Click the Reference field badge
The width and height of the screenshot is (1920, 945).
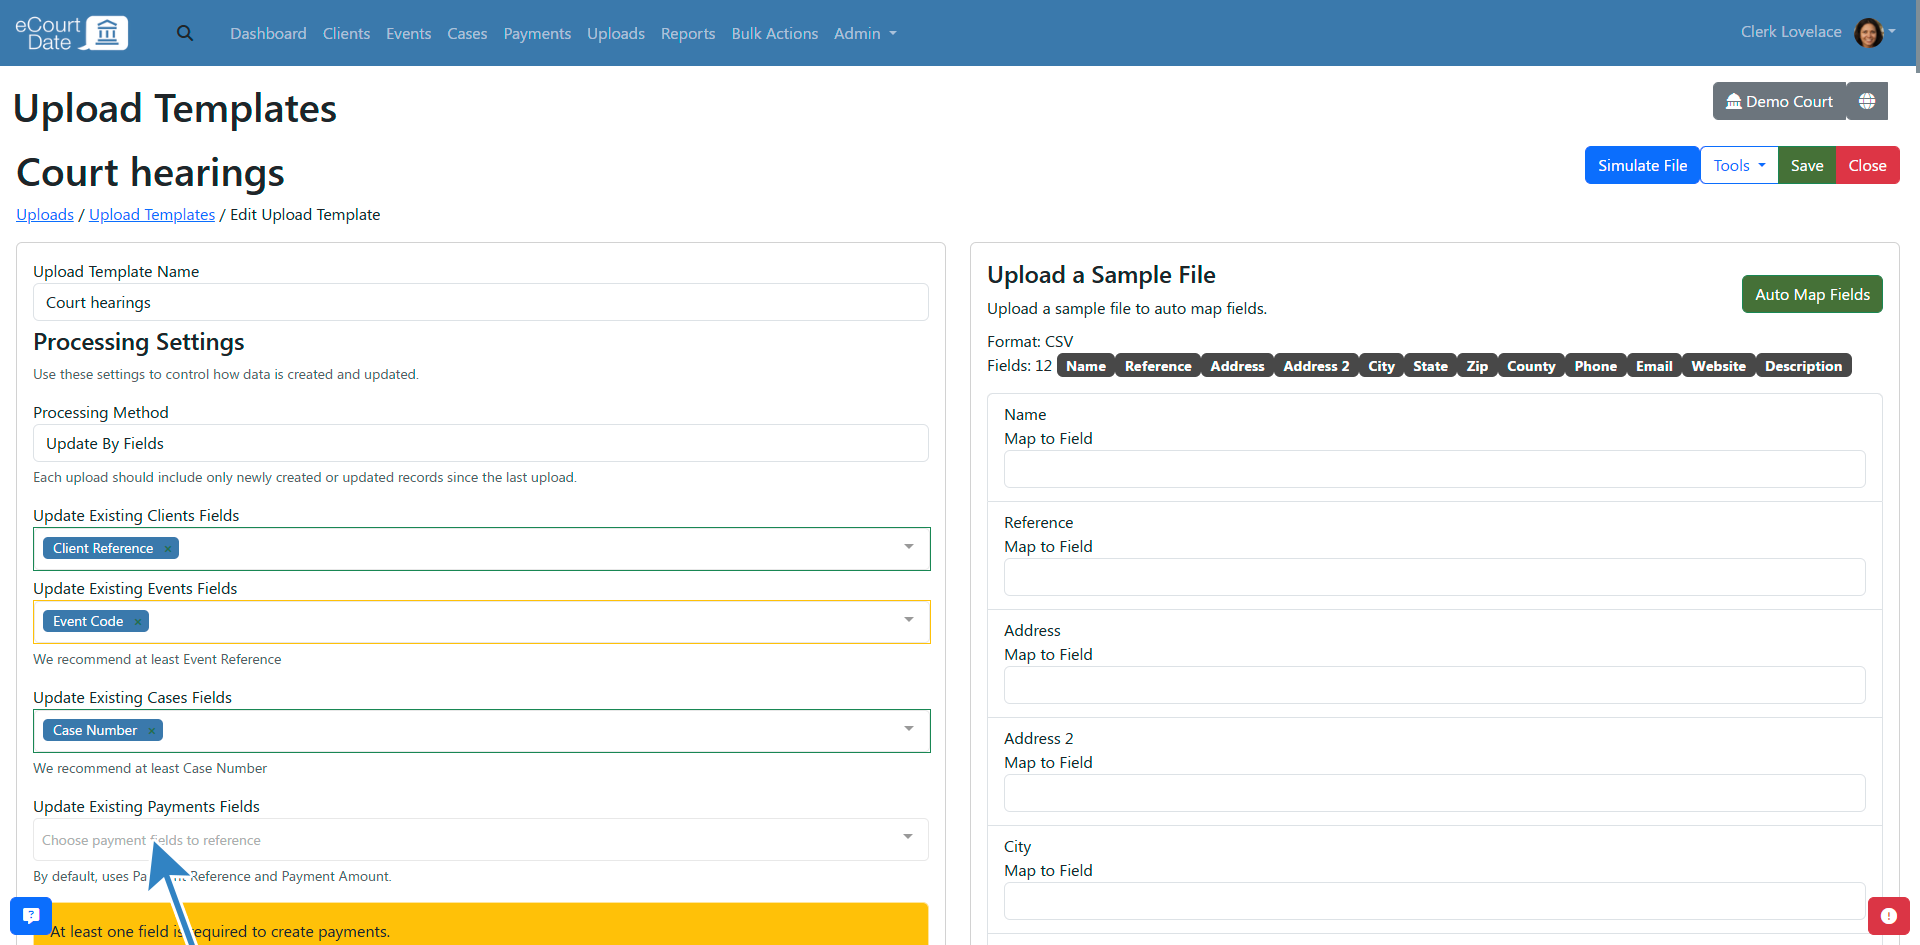coord(1158,366)
